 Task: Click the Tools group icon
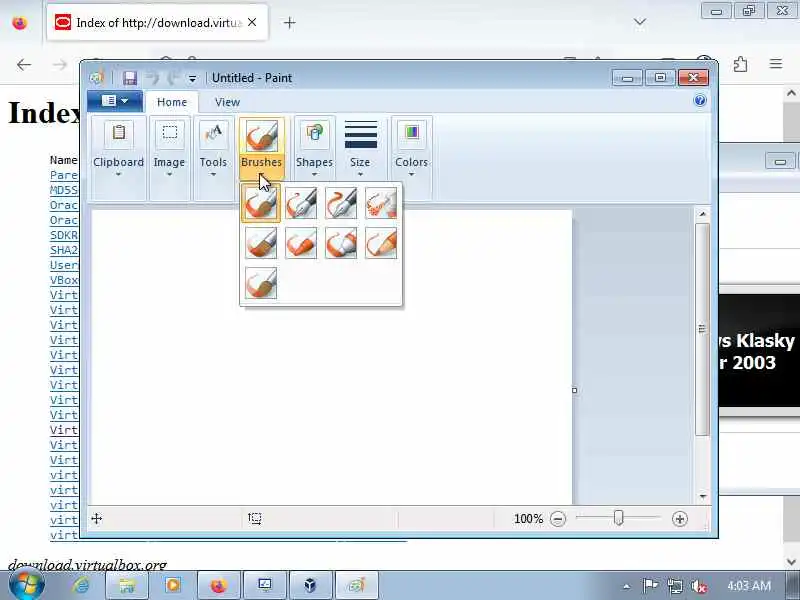pyautogui.click(x=213, y=133)
